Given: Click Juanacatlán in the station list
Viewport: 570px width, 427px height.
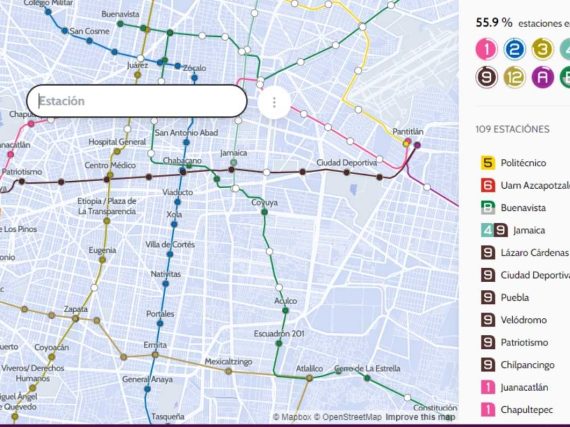Looking at the screenshot, I should pos(524,387).
